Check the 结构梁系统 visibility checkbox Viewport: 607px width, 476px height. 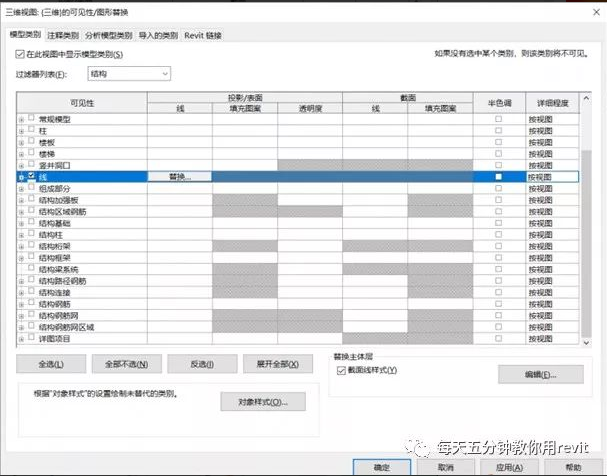point(31,268)
